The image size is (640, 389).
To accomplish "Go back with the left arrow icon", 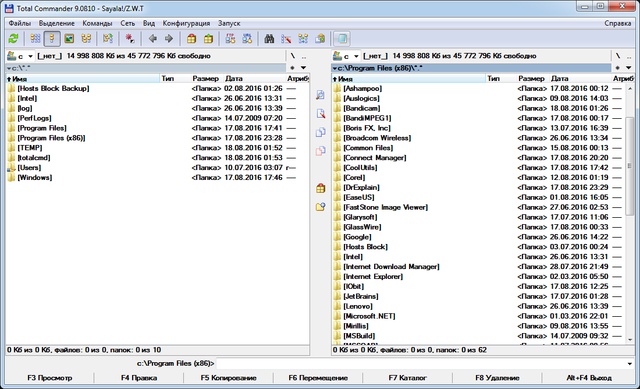I will (x=152, y=39).
